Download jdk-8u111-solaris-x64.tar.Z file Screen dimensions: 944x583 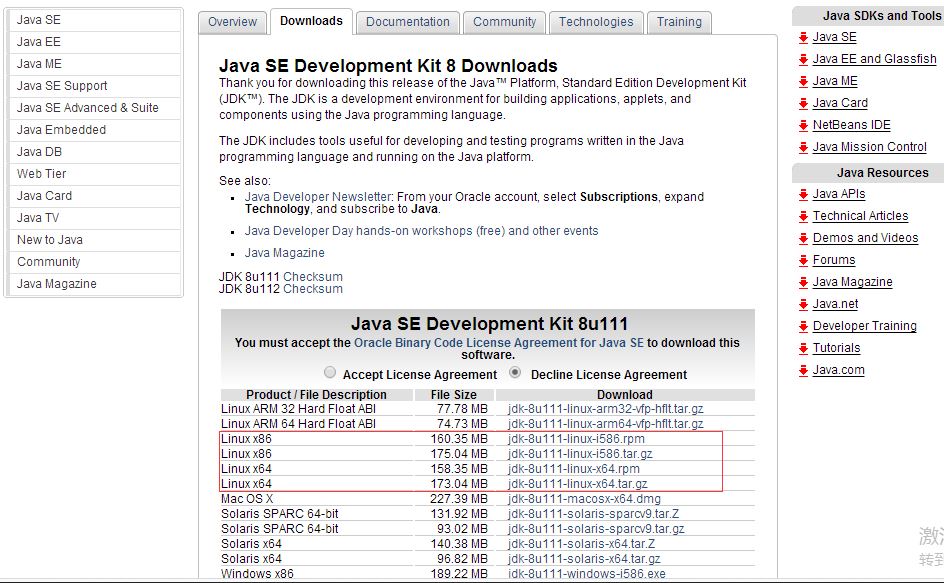[x=581, y=544]
